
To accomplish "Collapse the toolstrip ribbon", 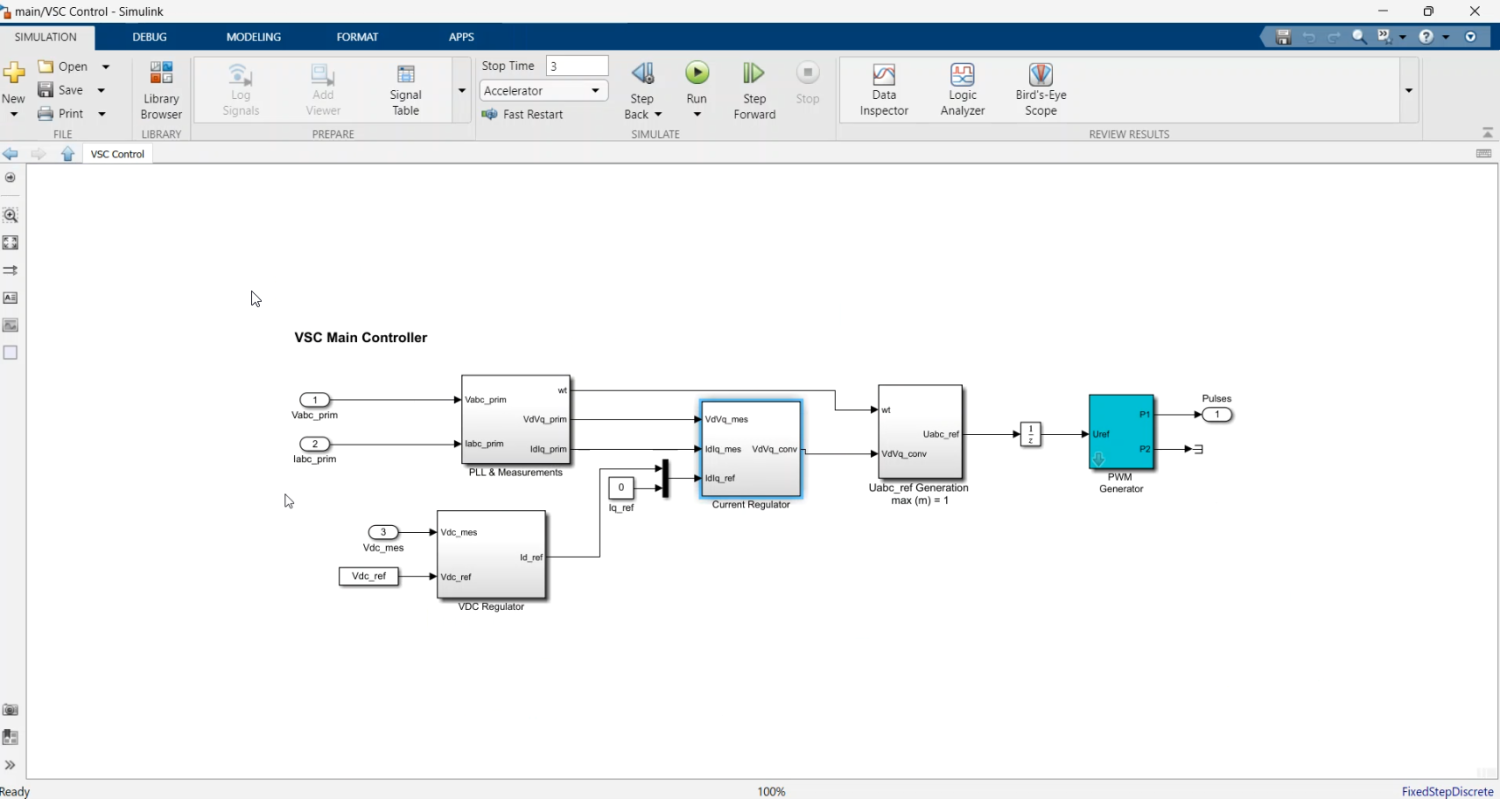I will tap(1485, 133).
